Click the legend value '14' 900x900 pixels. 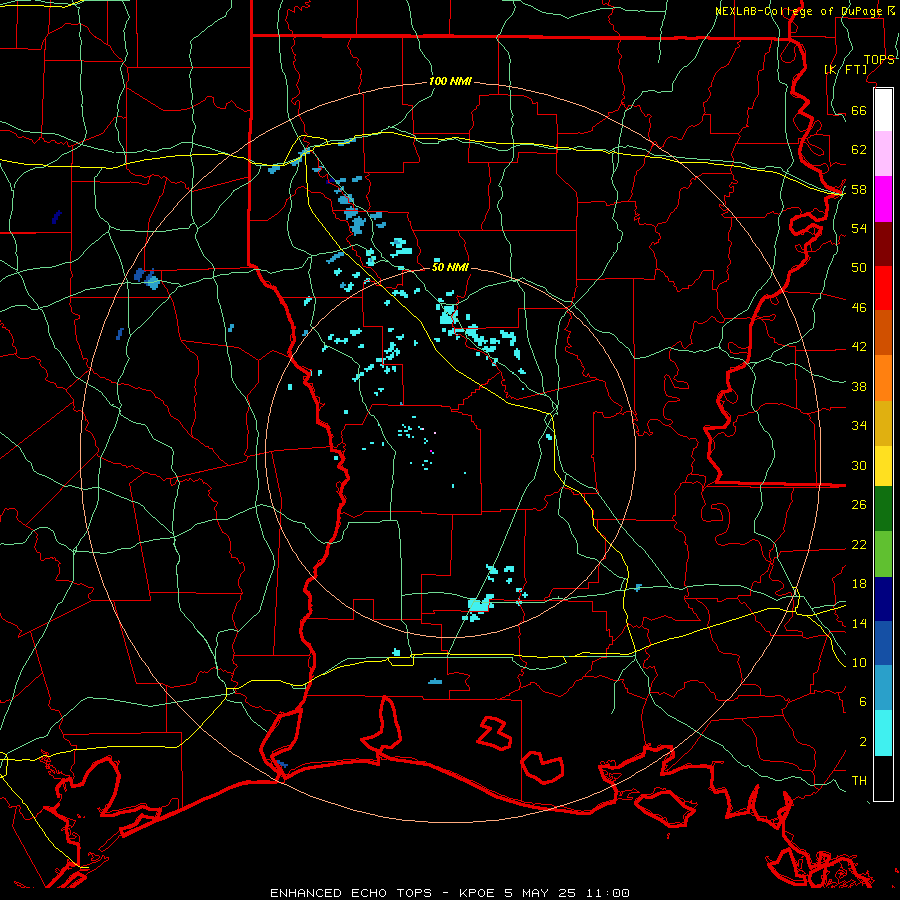859,623
